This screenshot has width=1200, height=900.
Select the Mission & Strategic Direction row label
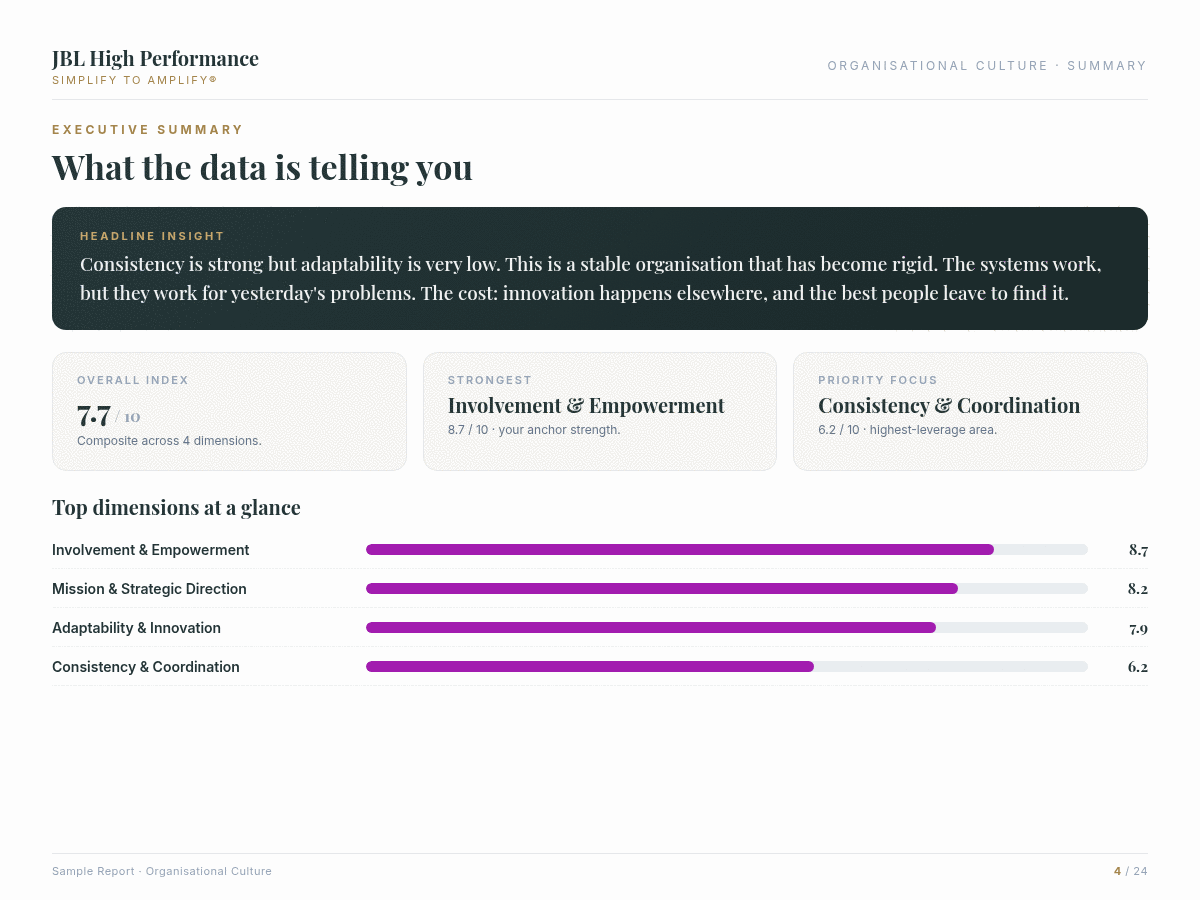click(x=149, y=589)
